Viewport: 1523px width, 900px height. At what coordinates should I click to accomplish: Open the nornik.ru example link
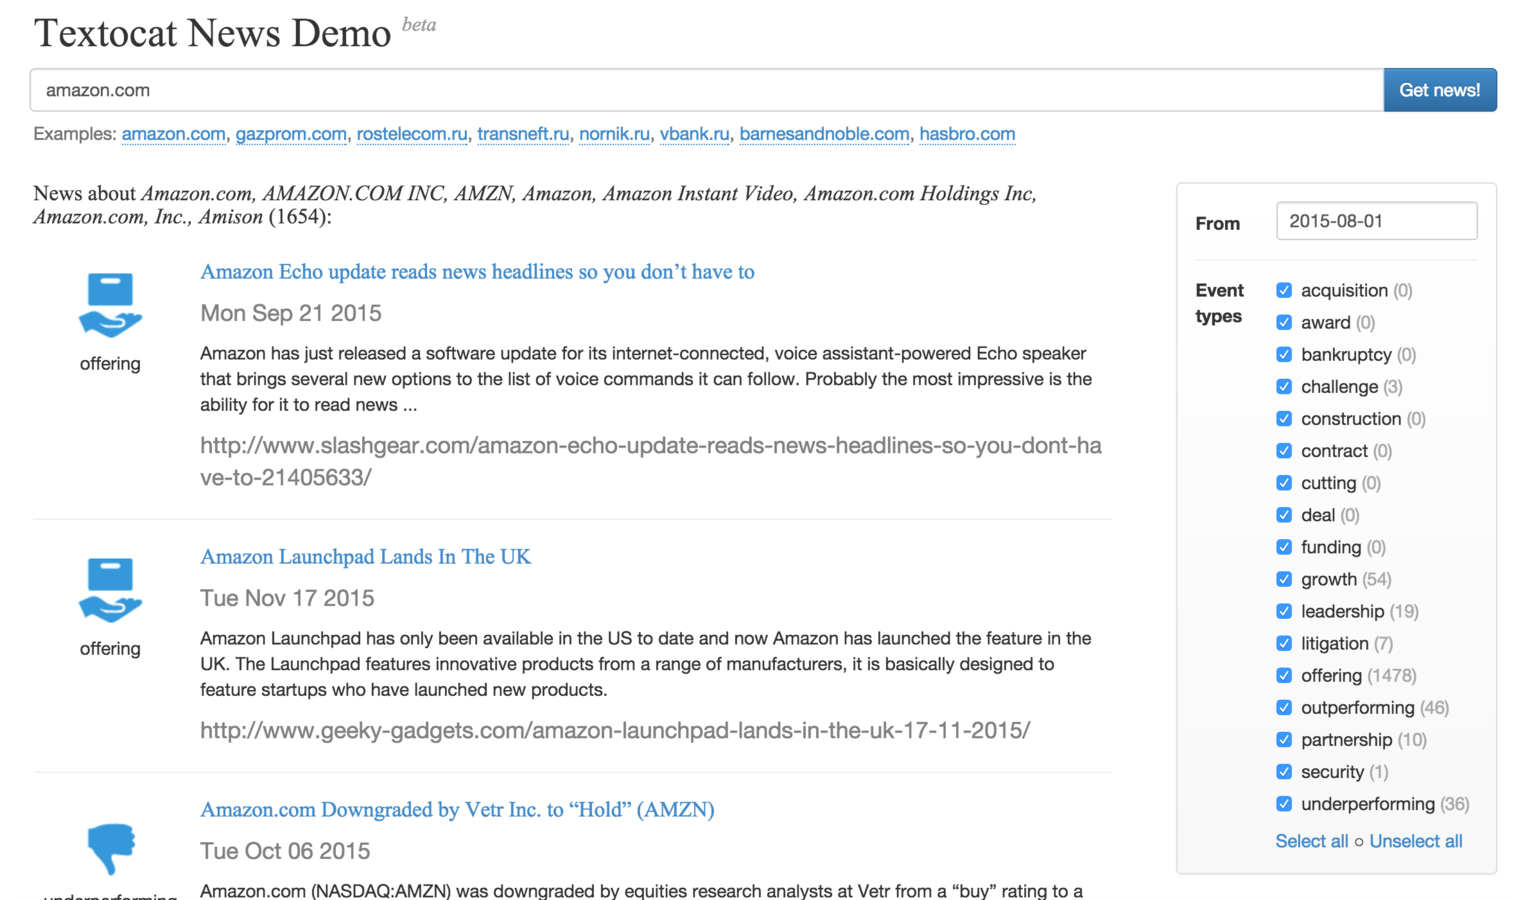(x=614, y=134)
